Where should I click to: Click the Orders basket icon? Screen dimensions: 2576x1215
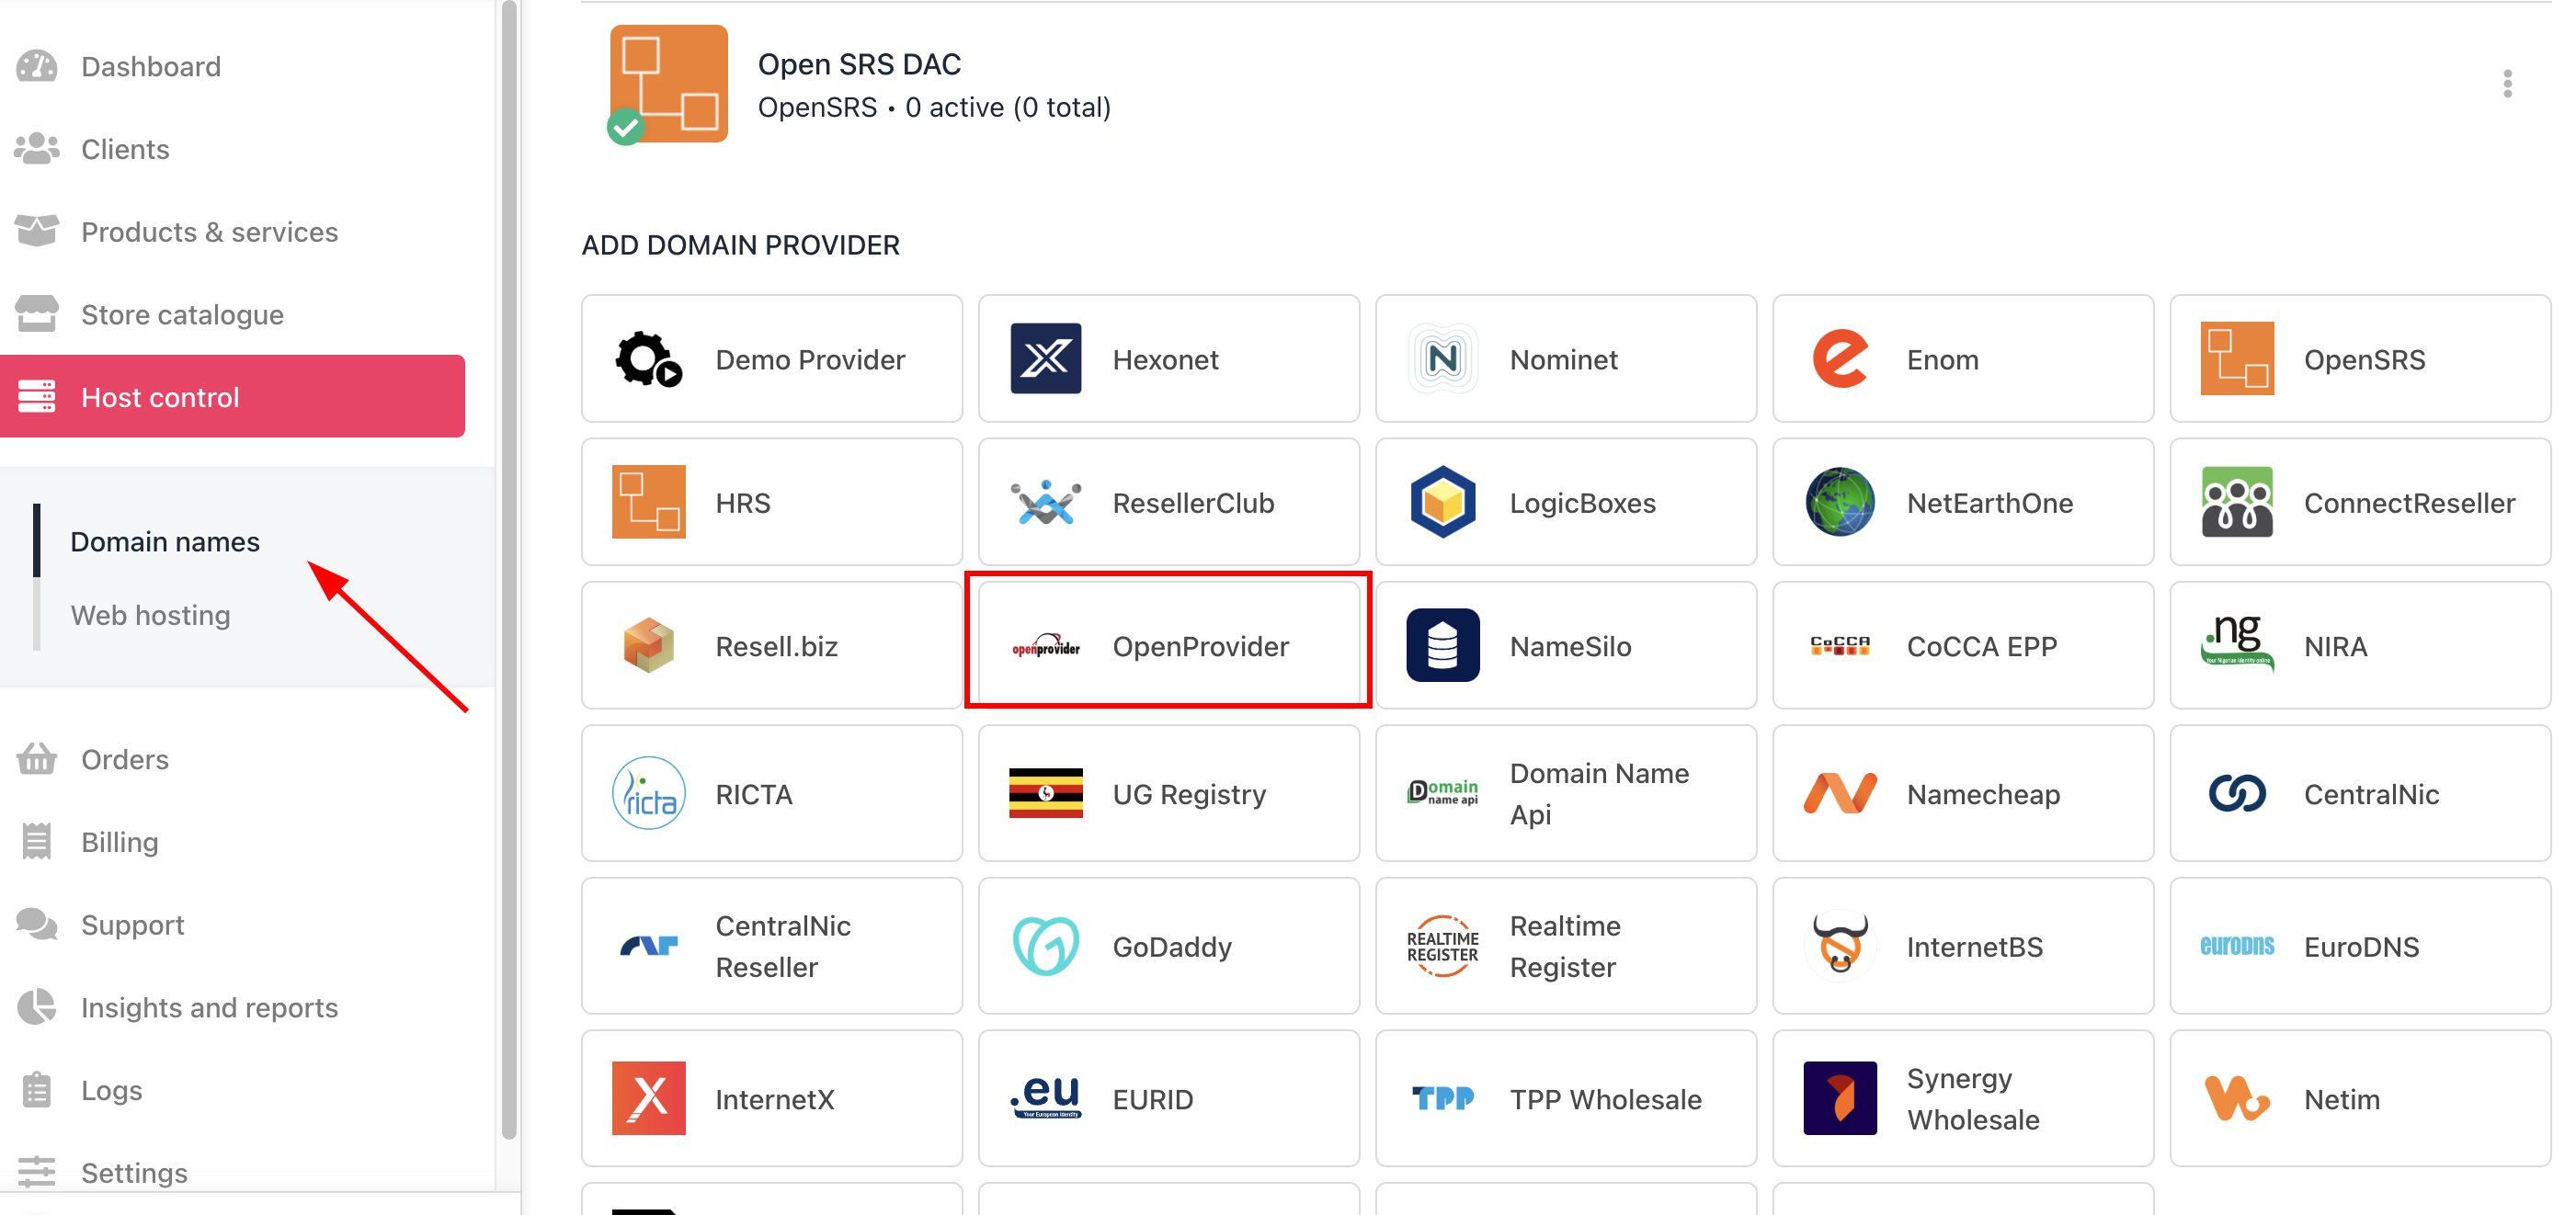(37, 759)
